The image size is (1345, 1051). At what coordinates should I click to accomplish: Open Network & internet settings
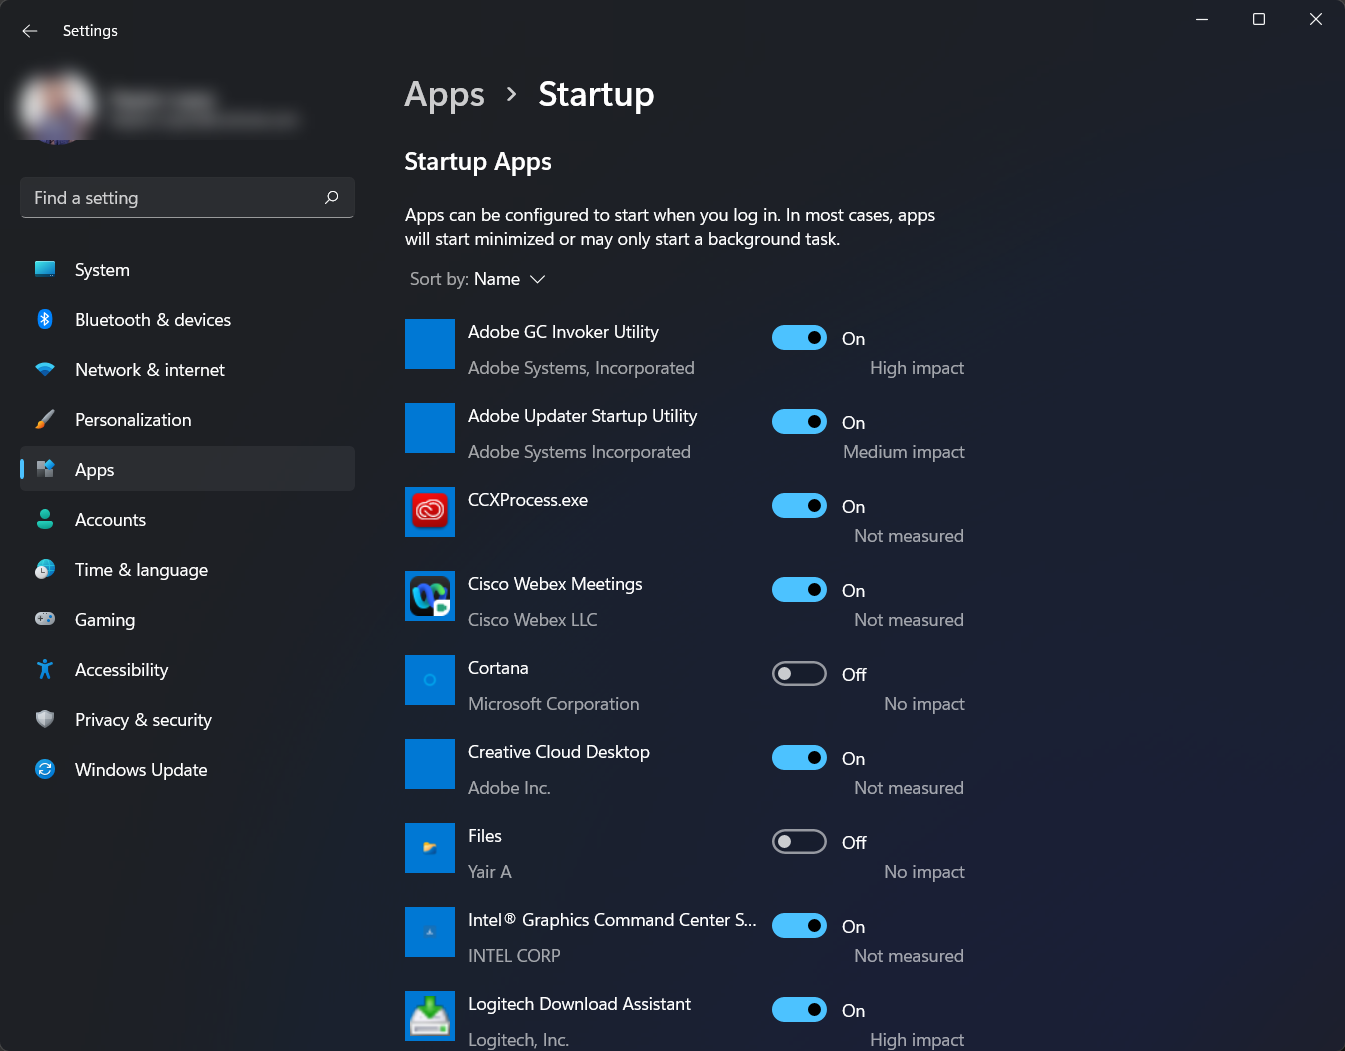click(x=187, y=369)
